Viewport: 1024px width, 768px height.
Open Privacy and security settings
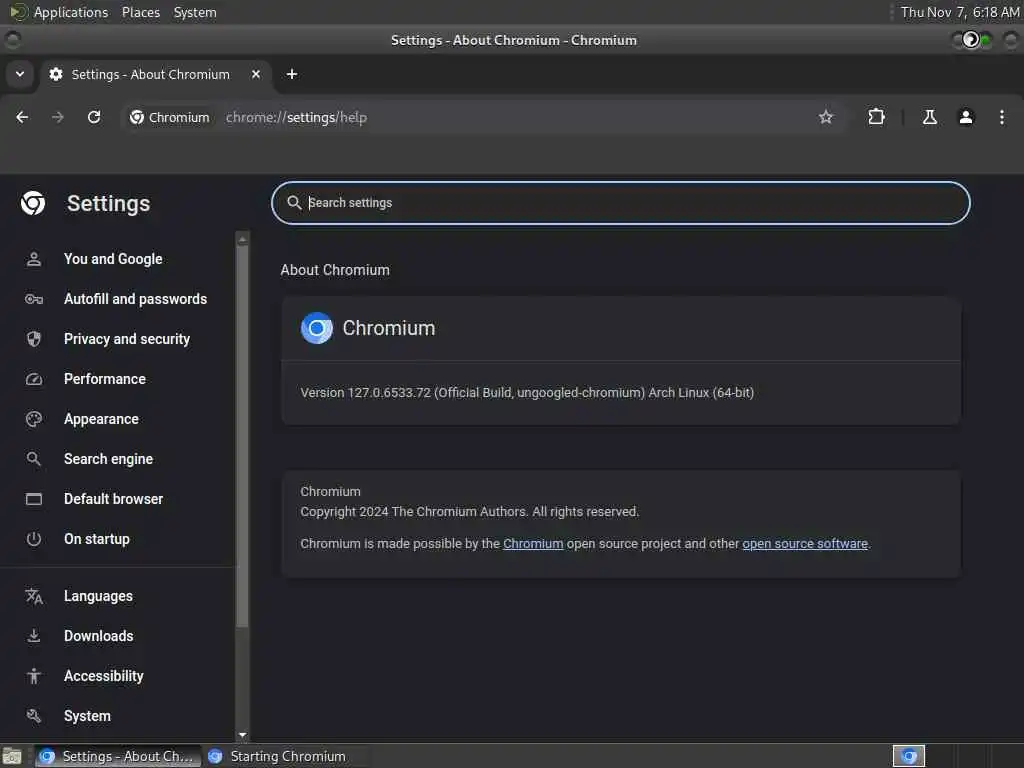(127, 339)
